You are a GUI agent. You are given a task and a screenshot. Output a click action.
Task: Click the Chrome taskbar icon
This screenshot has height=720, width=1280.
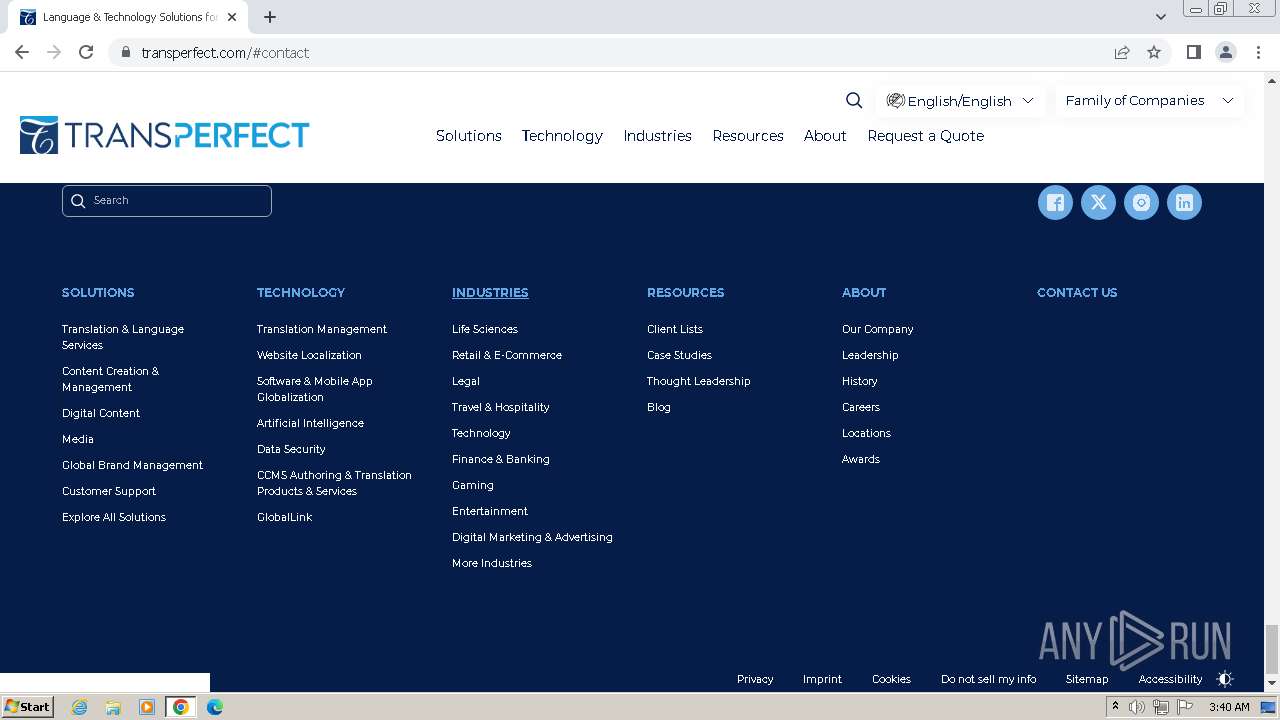pos(181,707)
